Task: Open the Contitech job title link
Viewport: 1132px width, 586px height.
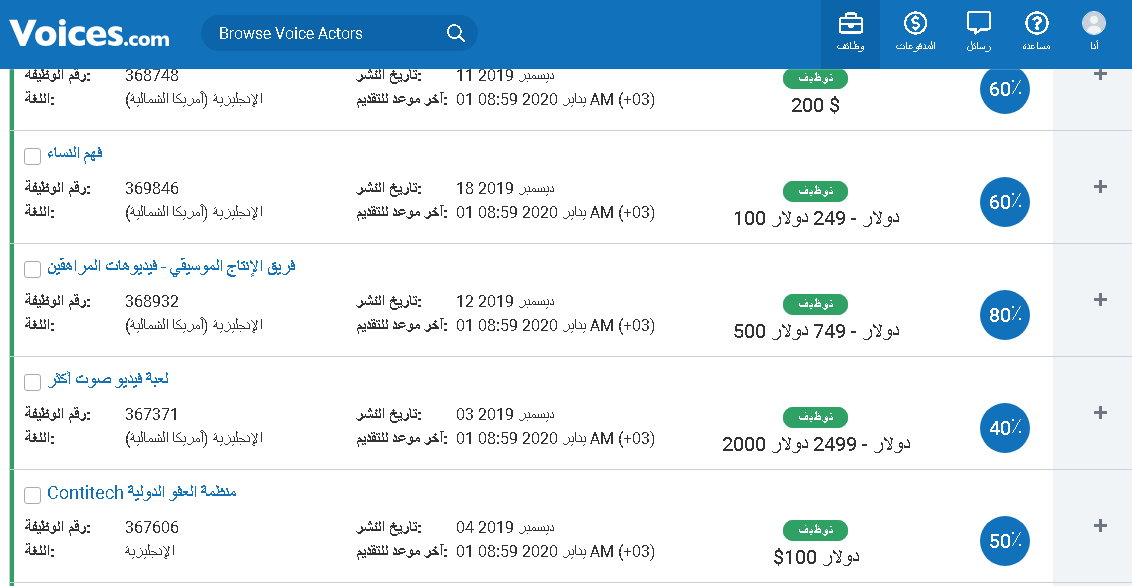Action: click(x=141, y=493)
